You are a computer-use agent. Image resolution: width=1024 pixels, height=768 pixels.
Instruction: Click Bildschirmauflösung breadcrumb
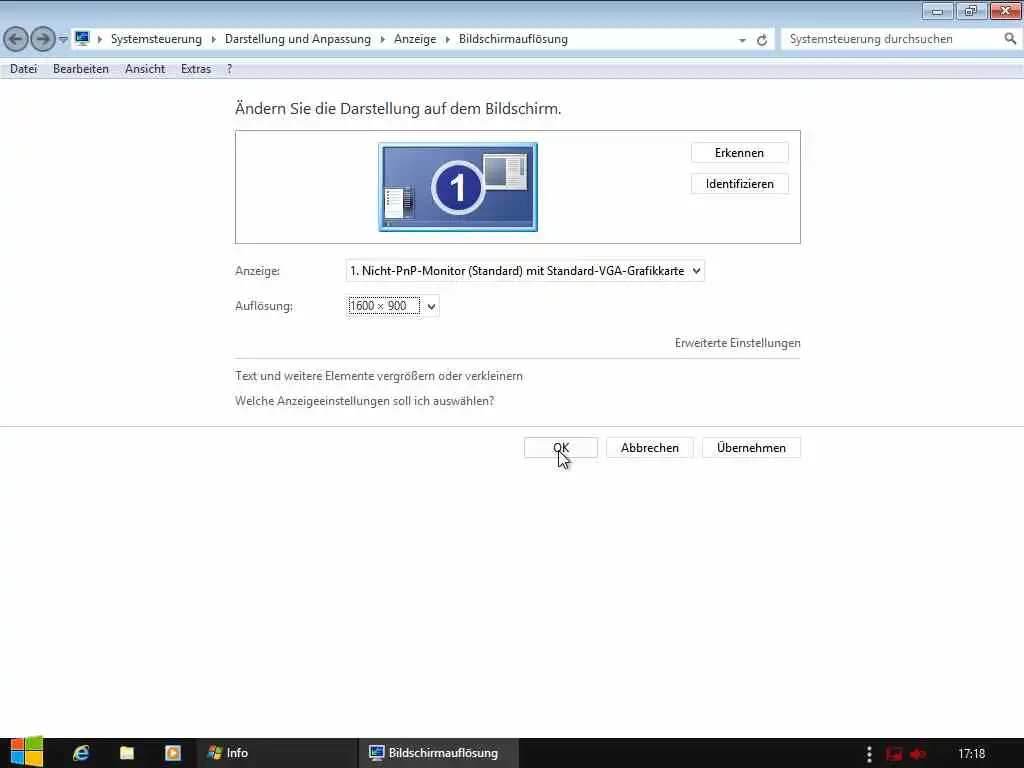(x=513, y=39)
